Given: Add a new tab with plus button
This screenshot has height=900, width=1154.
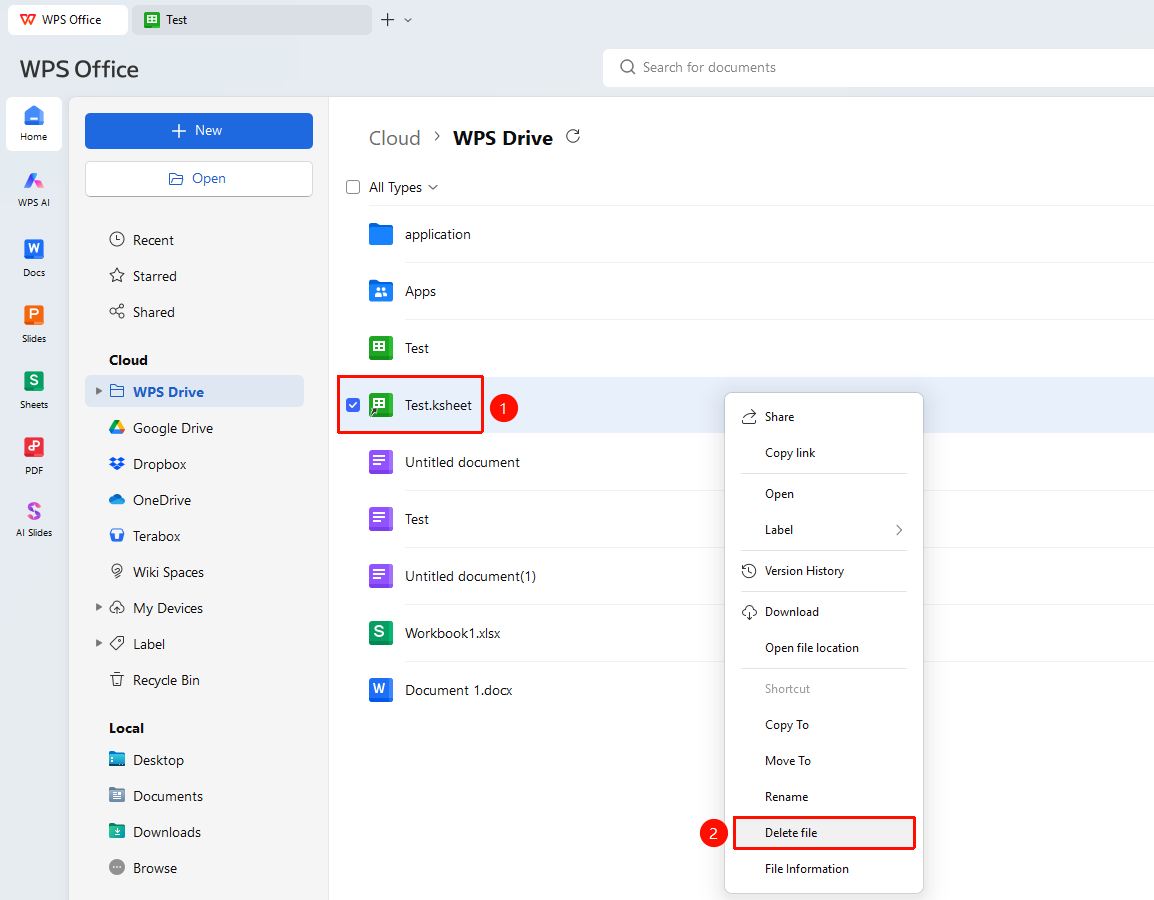Looking at the screenshot, I should click(x=387, y=20).
